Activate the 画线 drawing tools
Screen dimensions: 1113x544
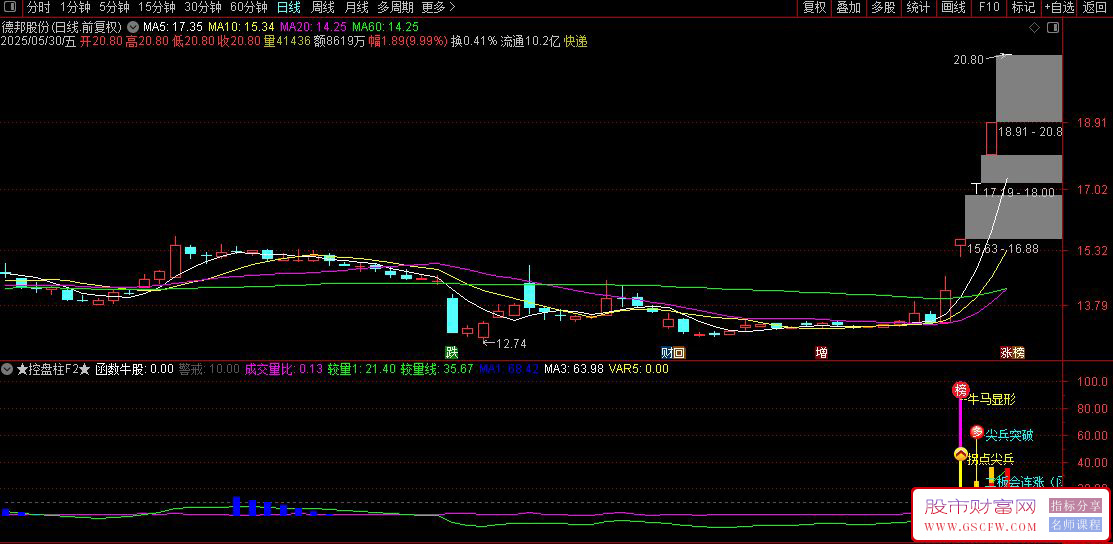(953, 8)
